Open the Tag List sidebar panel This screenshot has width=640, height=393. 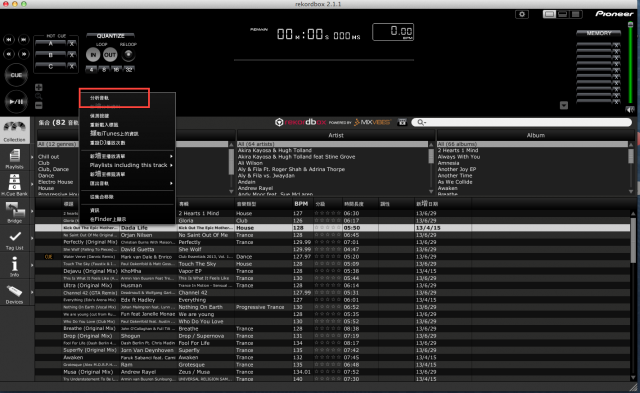pyautogui.click(x=15, y=240)
